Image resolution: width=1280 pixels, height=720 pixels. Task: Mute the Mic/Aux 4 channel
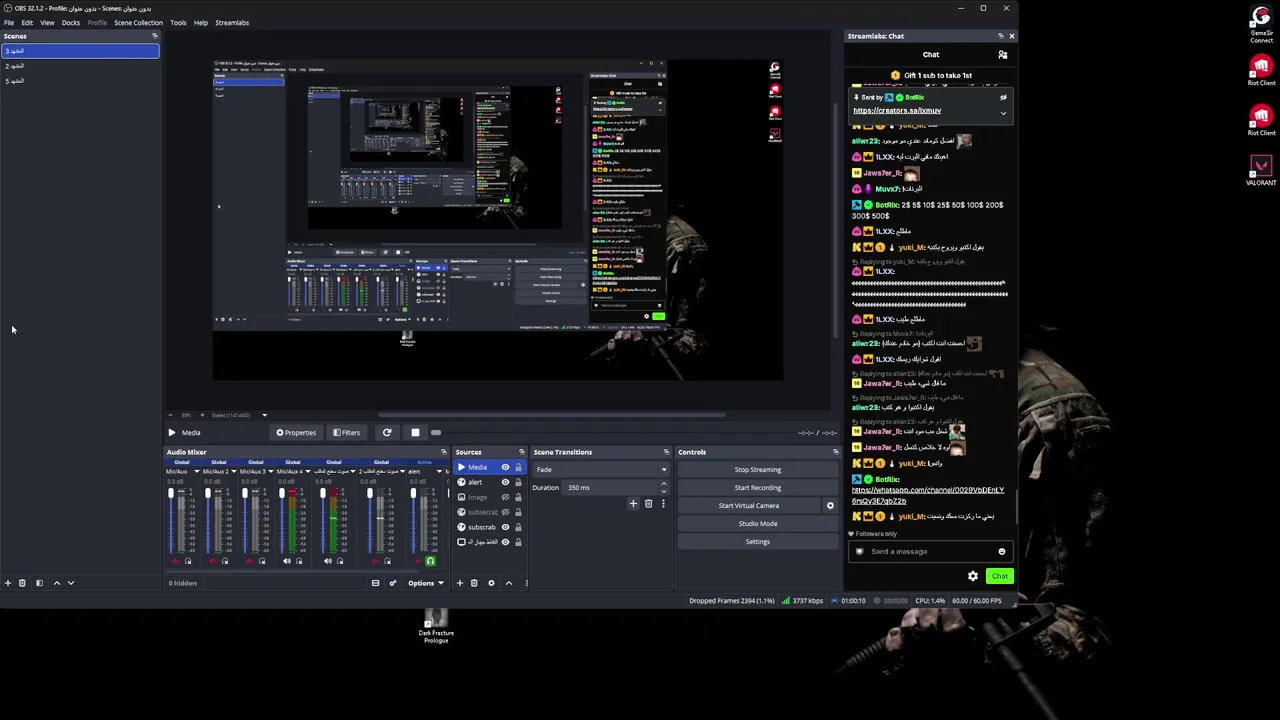(x=286, y=562)
